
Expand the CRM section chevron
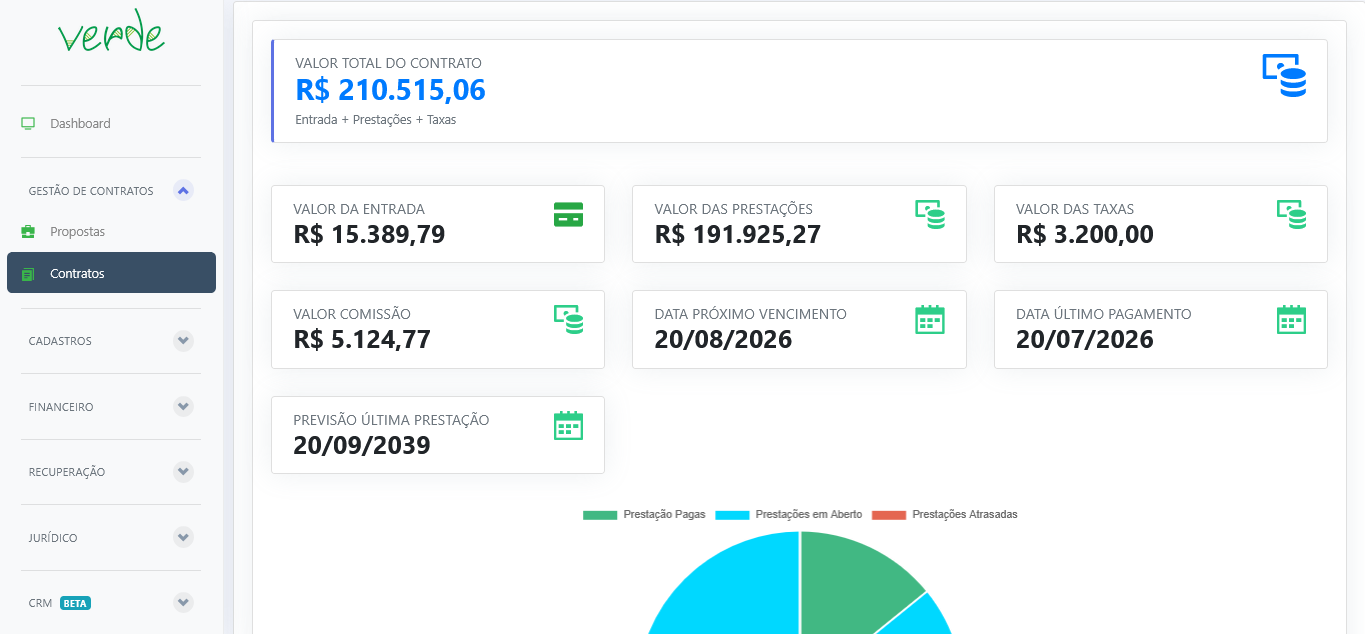183,603
